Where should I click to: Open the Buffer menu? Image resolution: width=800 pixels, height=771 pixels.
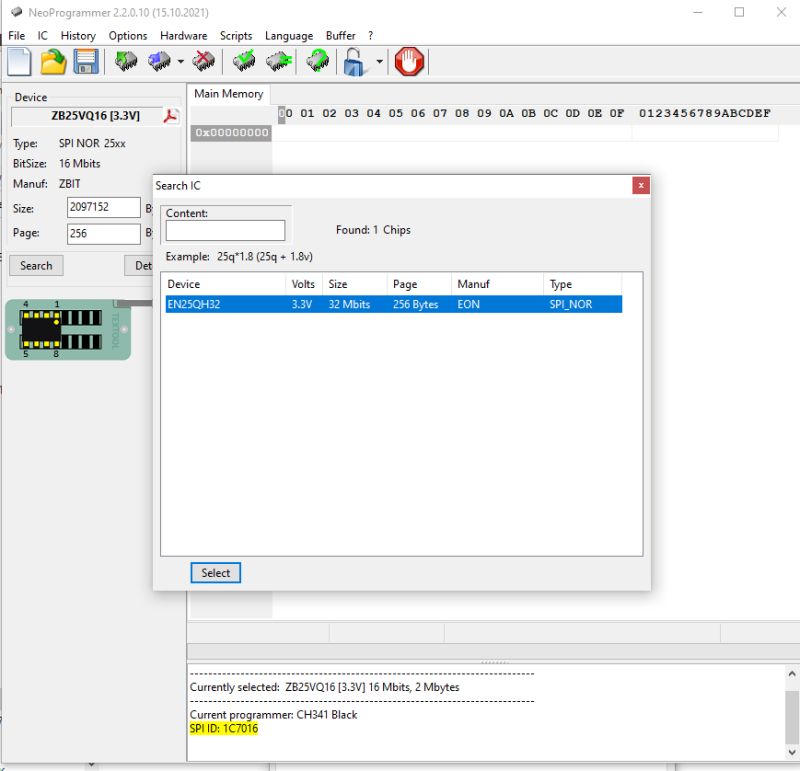[340, 35]
